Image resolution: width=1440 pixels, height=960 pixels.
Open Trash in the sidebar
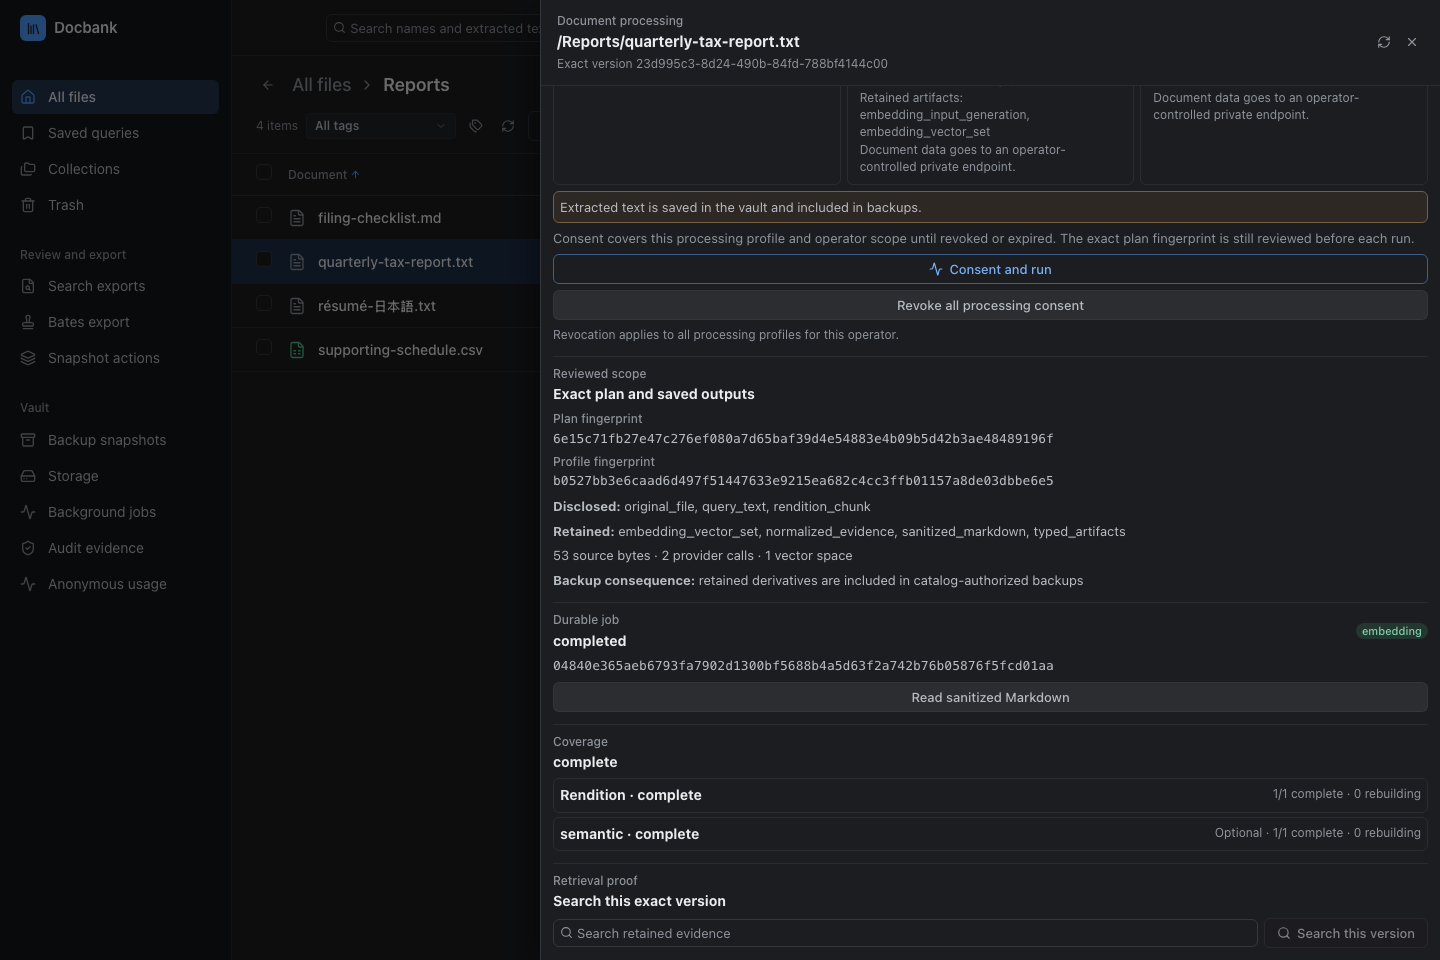pos(115,205)
